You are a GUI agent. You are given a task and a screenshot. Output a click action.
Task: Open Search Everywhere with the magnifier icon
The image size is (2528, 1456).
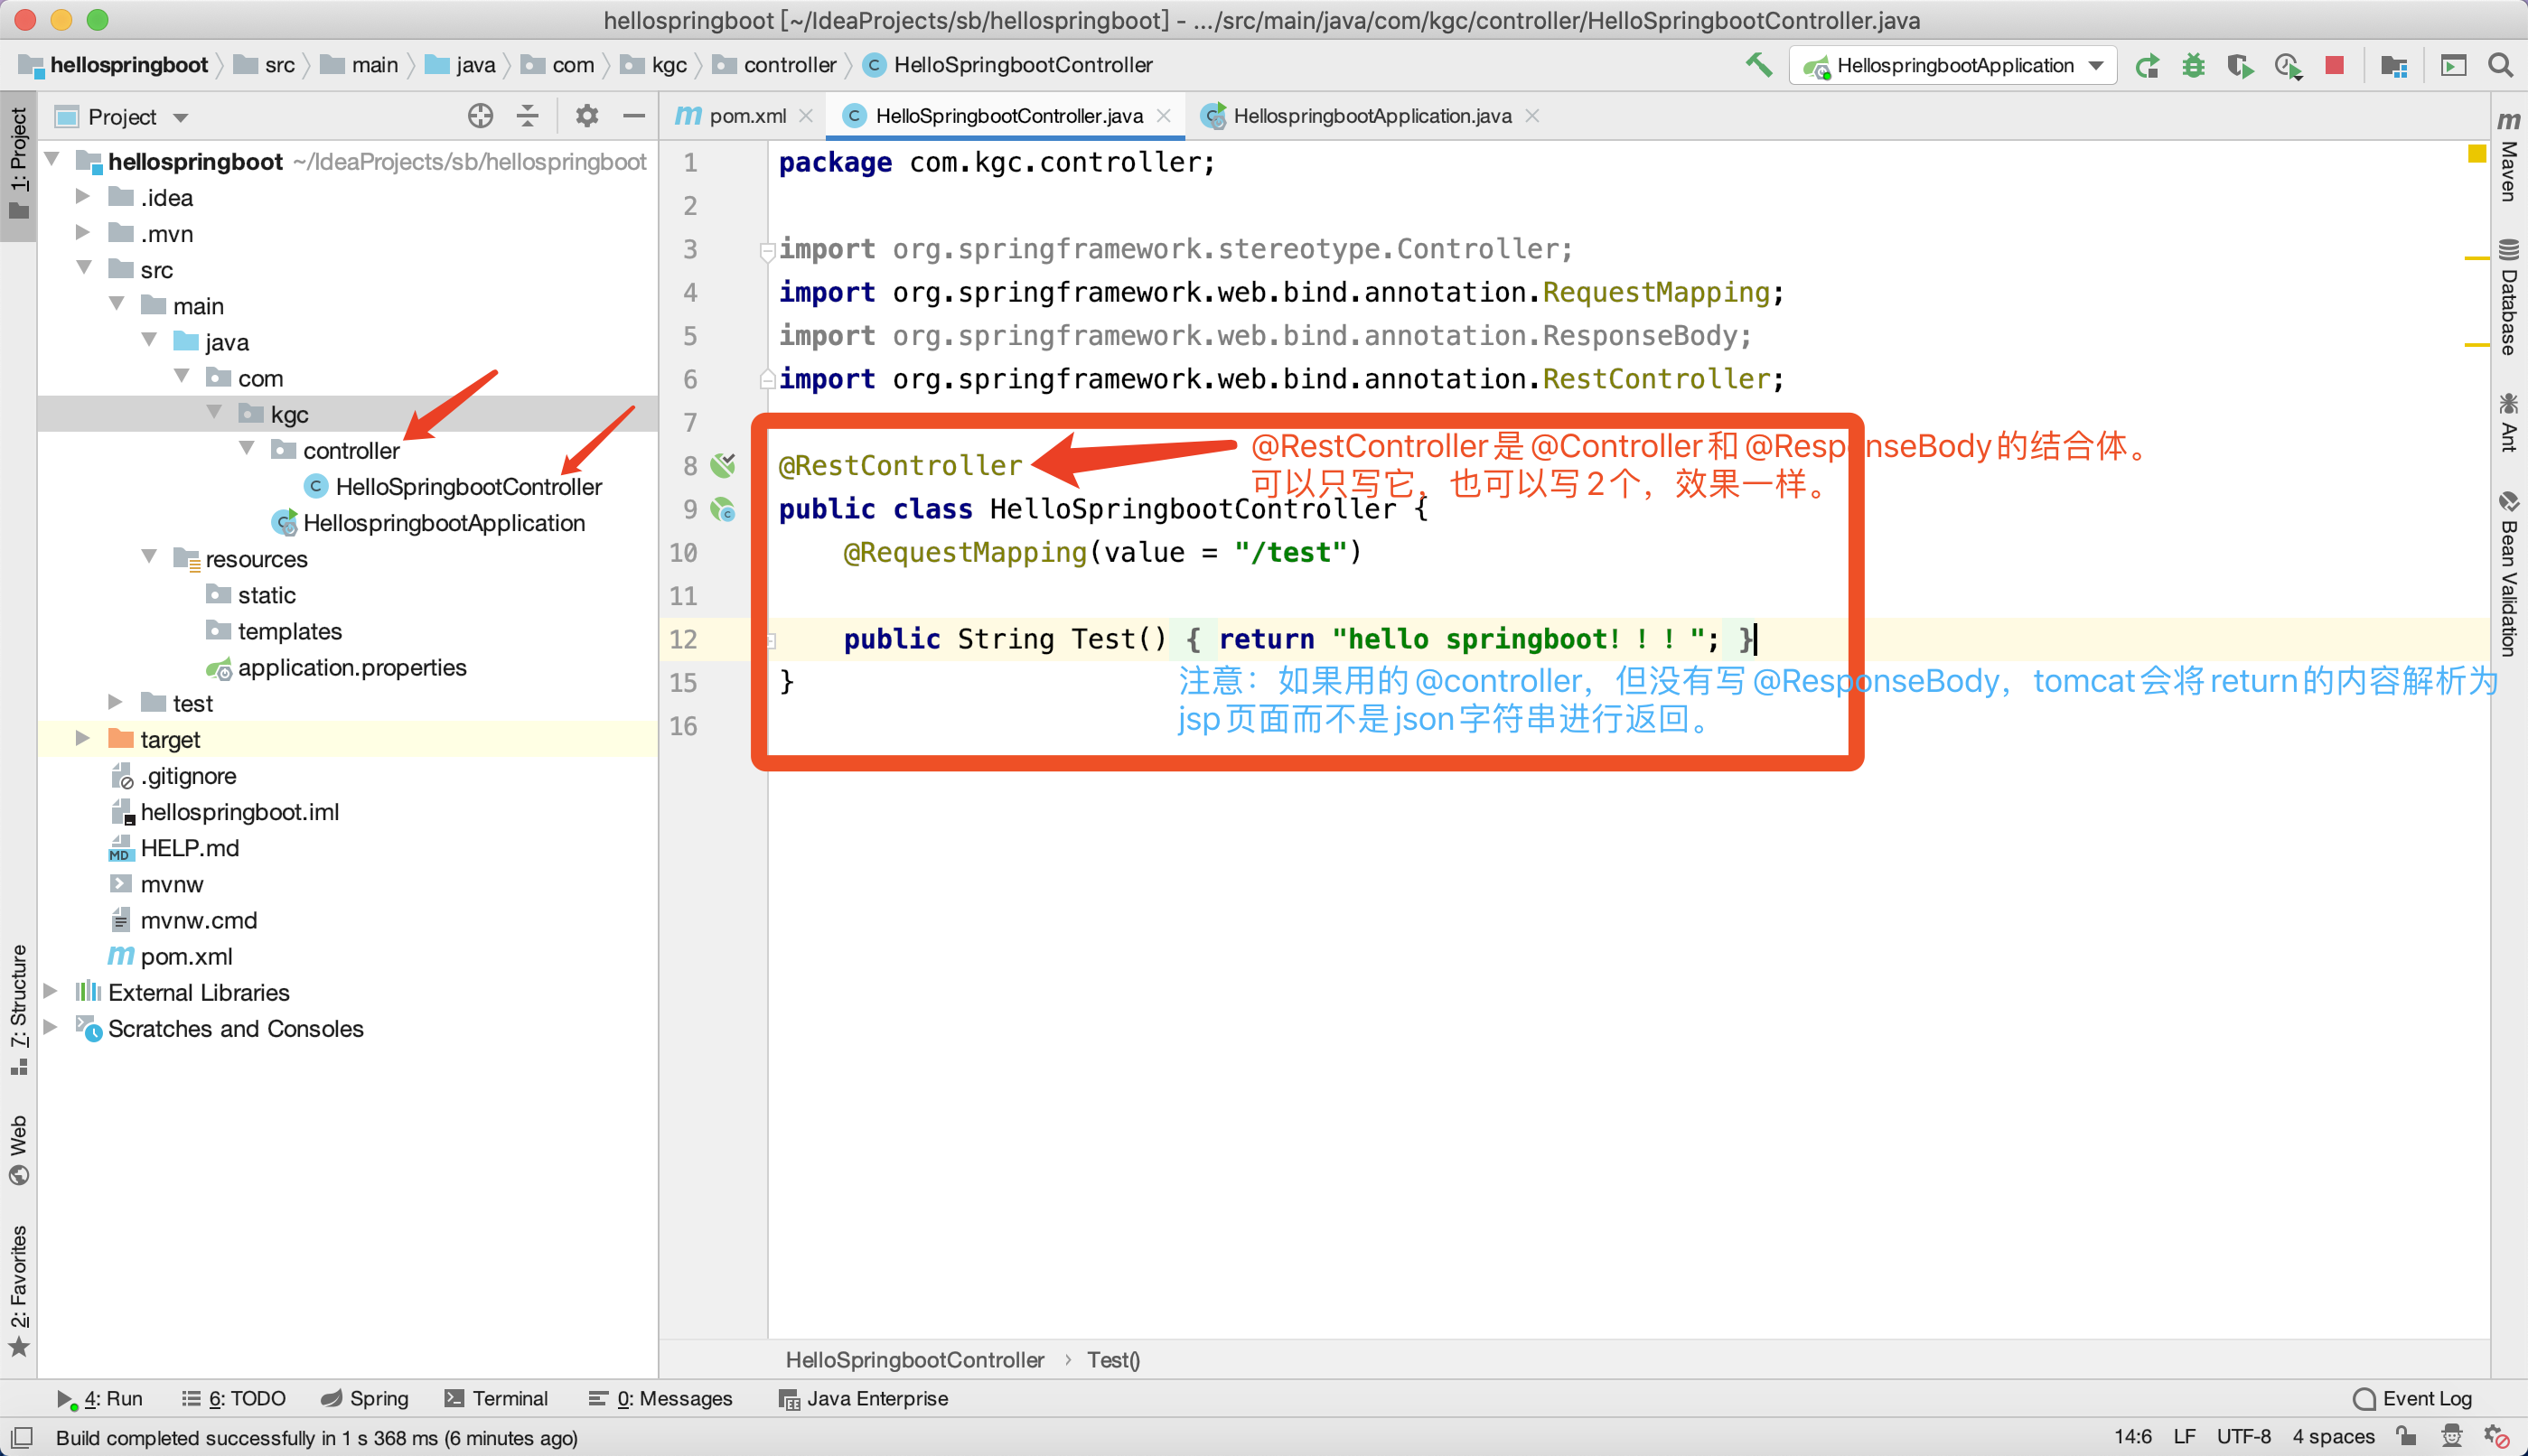pyautogui.click(x=2501, y=65)
